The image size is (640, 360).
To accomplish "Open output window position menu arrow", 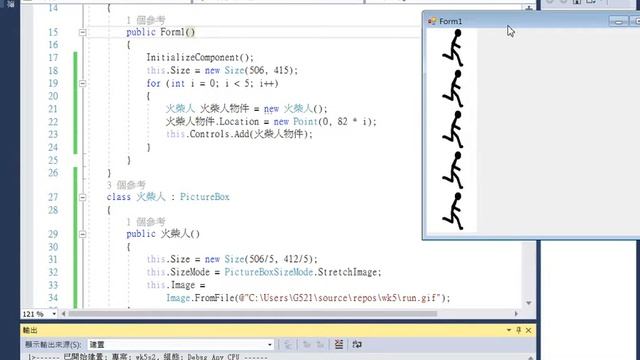I will (x=509, y=330).
